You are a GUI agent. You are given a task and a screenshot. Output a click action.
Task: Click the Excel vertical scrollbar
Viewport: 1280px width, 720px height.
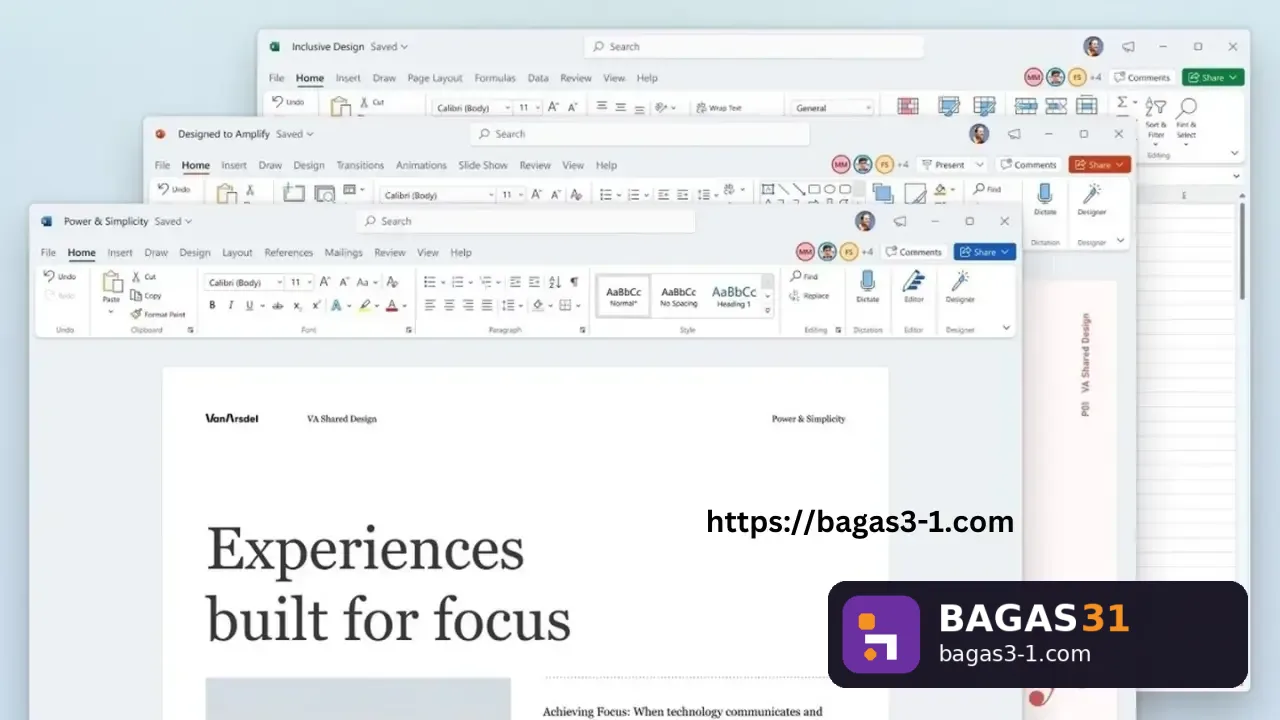(x=1242, y=250)
